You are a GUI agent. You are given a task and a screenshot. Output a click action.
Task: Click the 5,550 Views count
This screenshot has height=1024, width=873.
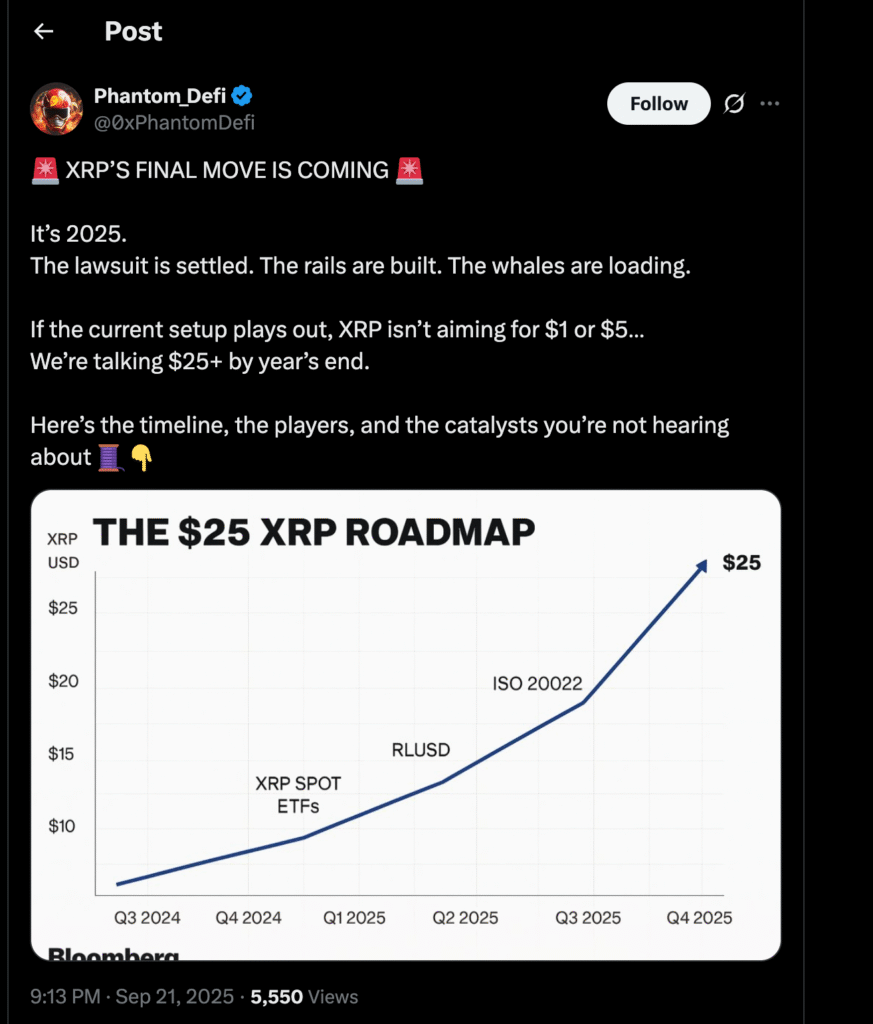click(x=304, y=997)
